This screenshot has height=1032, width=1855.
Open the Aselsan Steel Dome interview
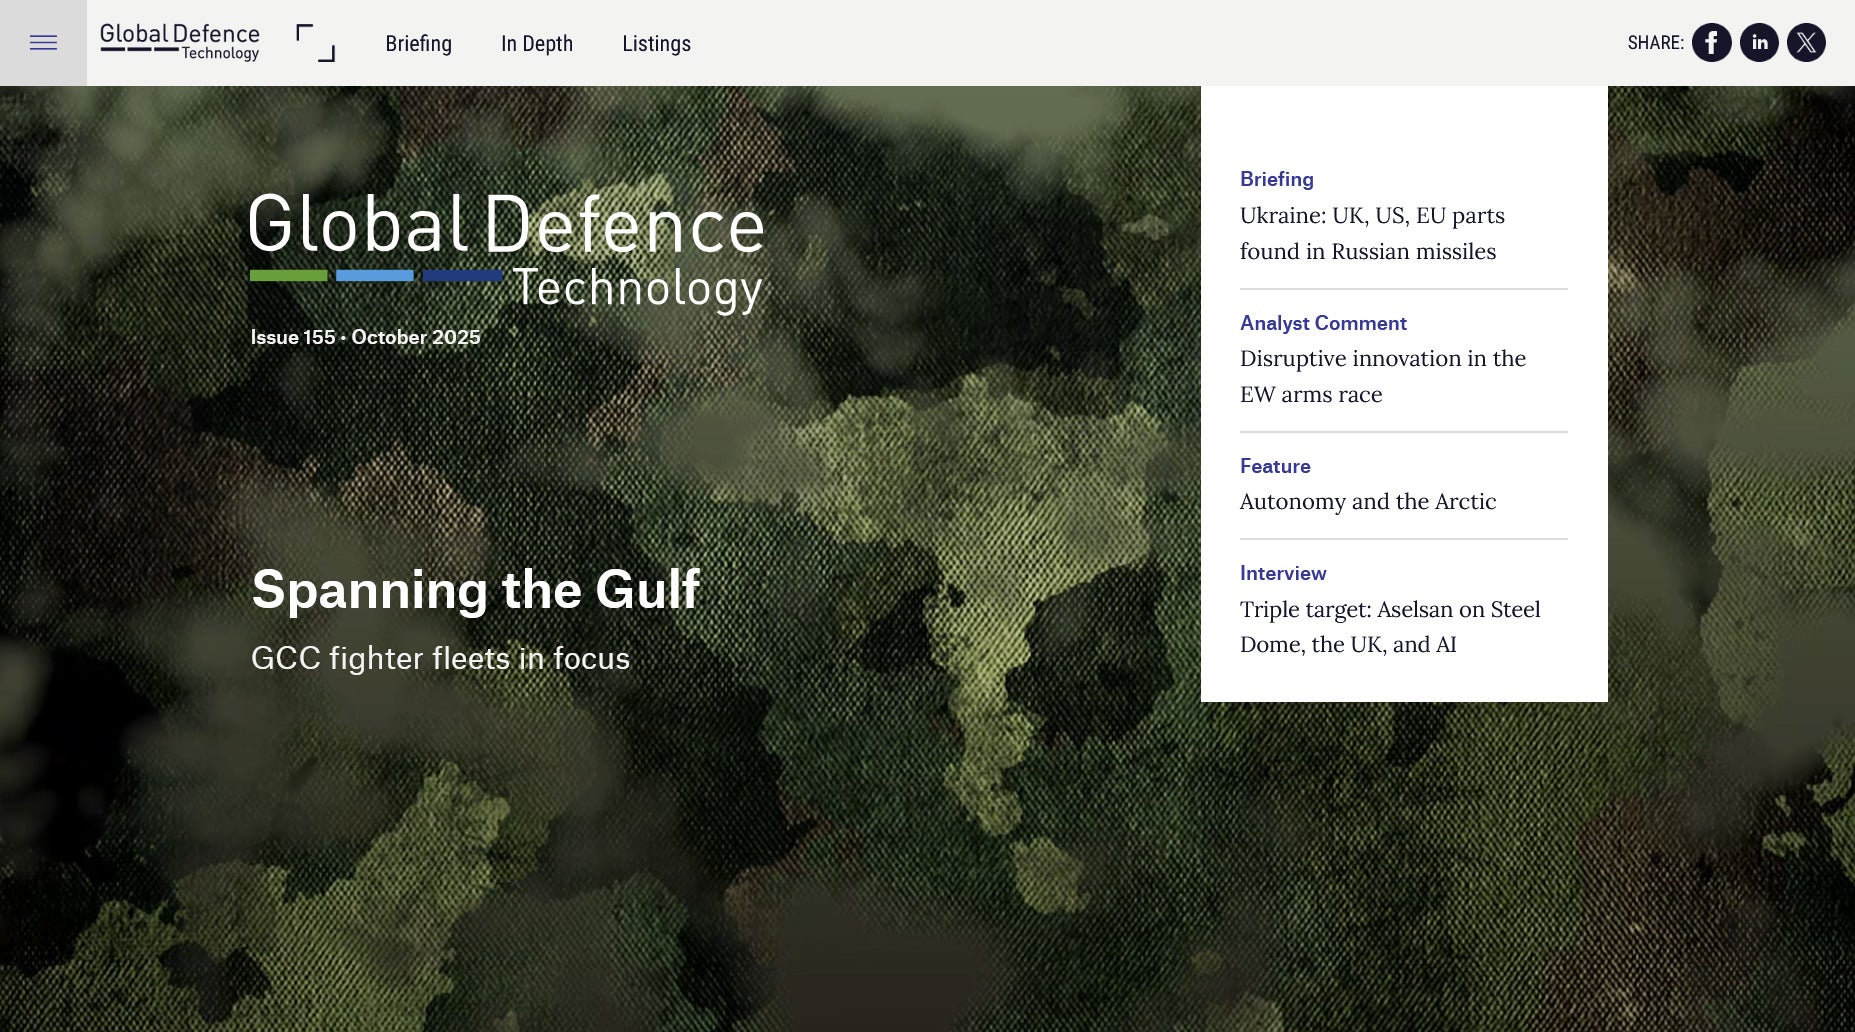1390,627
